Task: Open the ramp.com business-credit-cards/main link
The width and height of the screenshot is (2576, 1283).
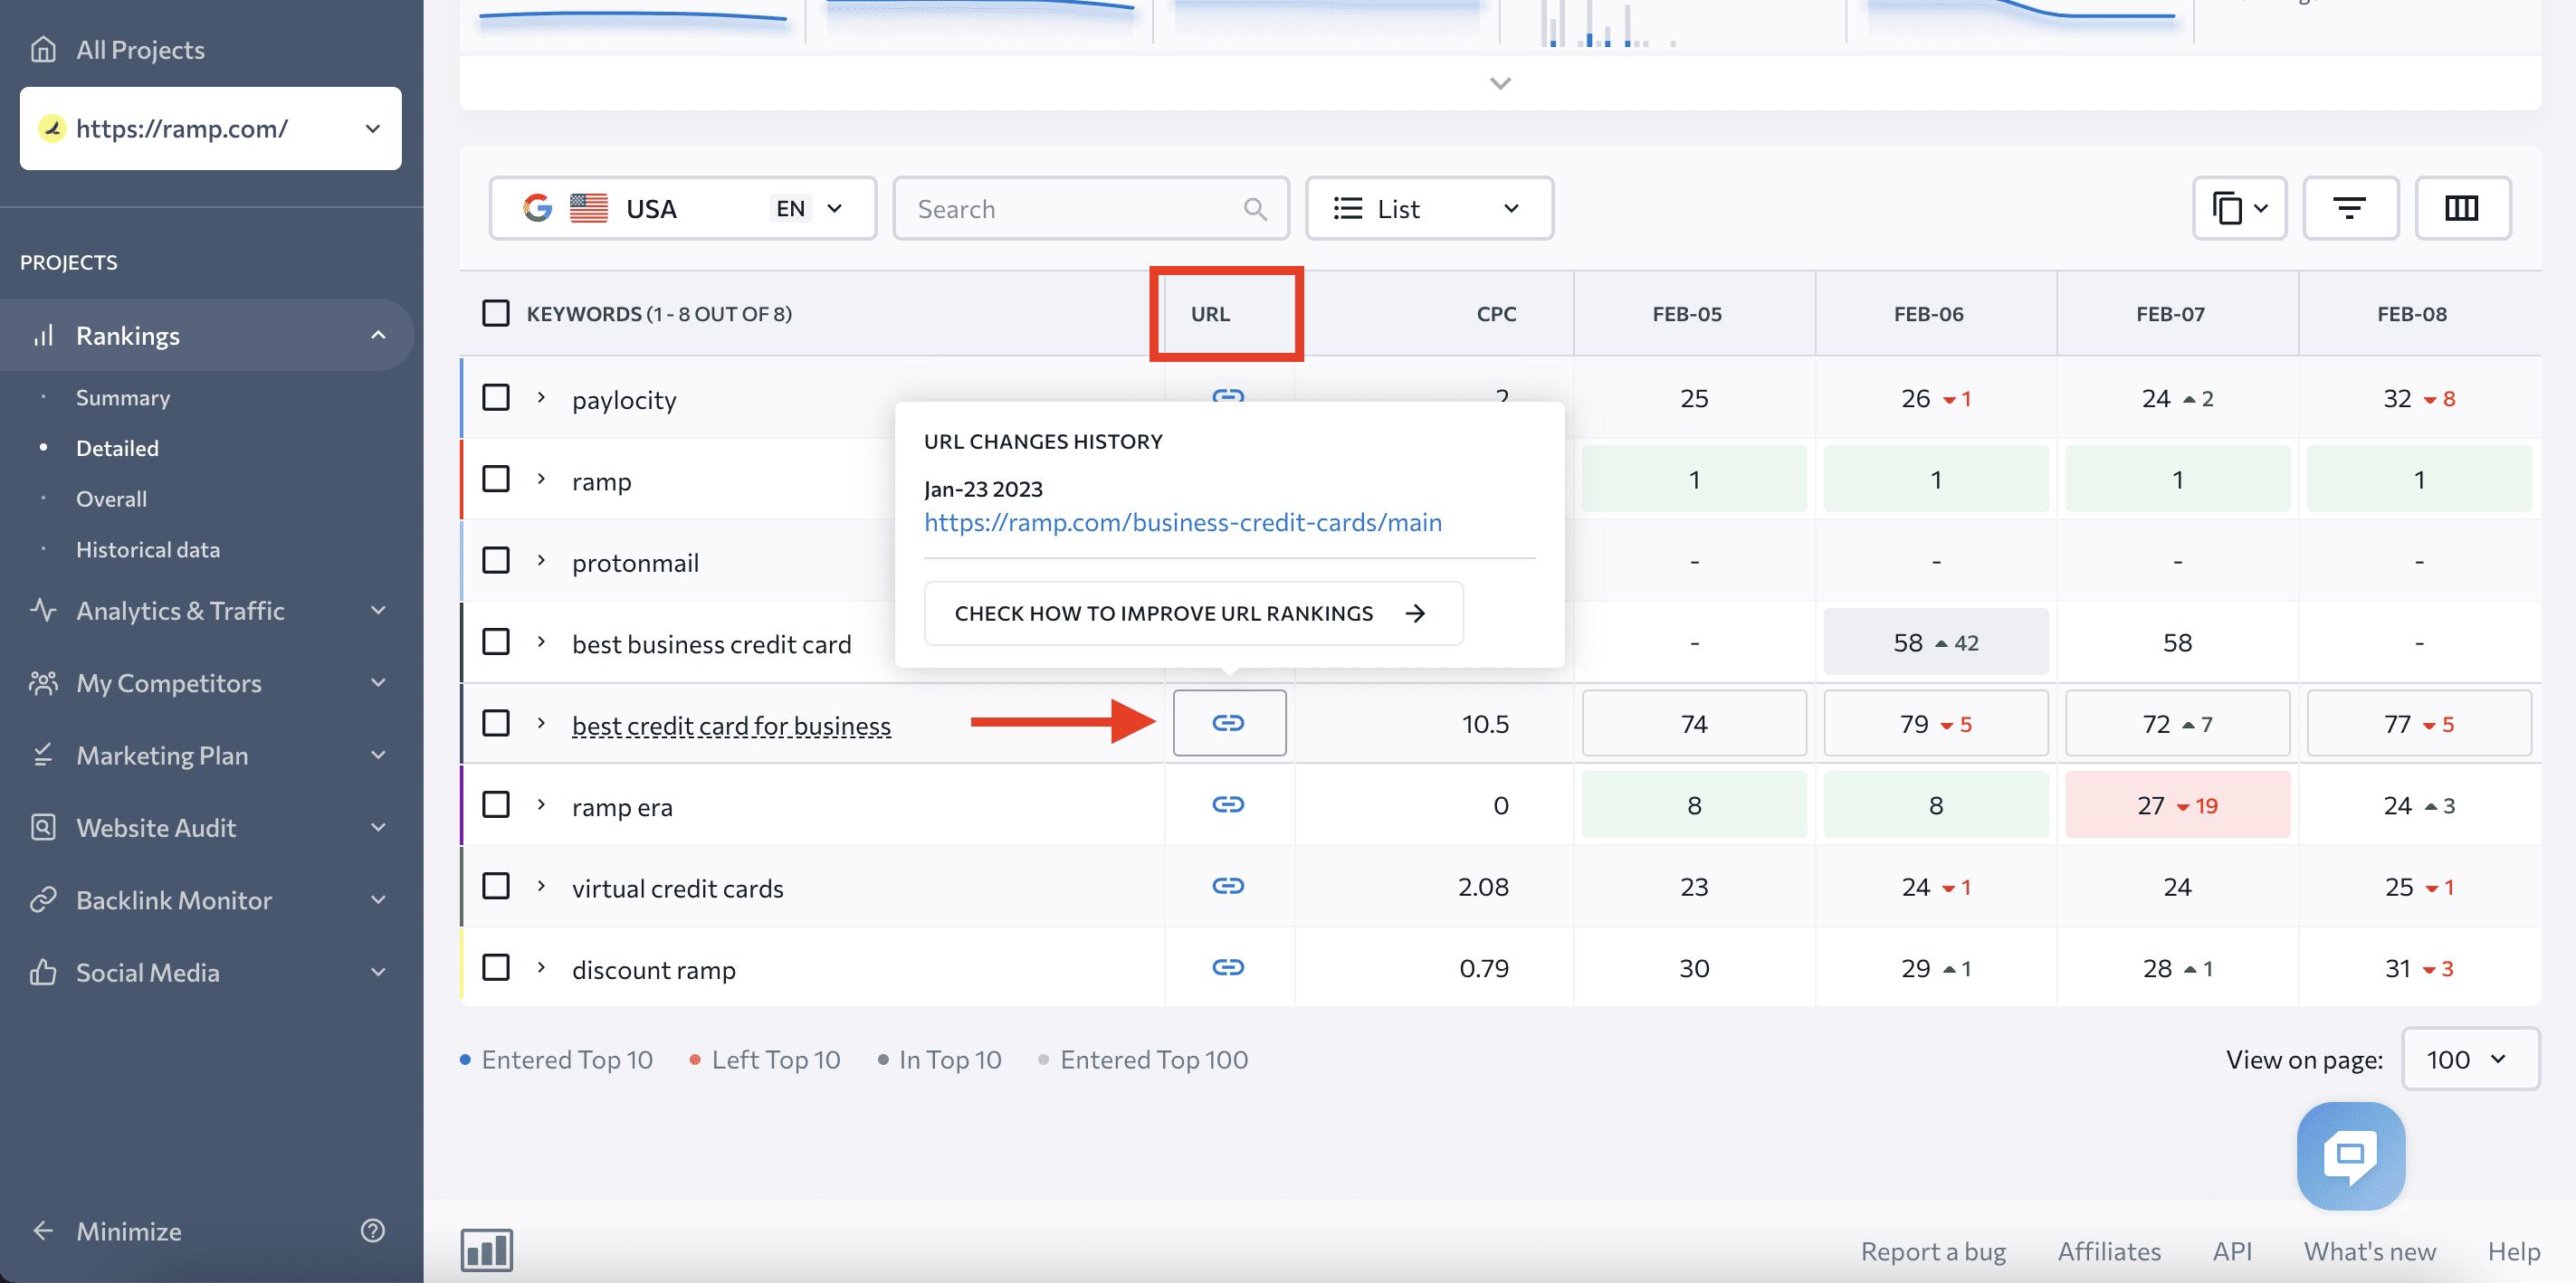Action: point(1183,522)
